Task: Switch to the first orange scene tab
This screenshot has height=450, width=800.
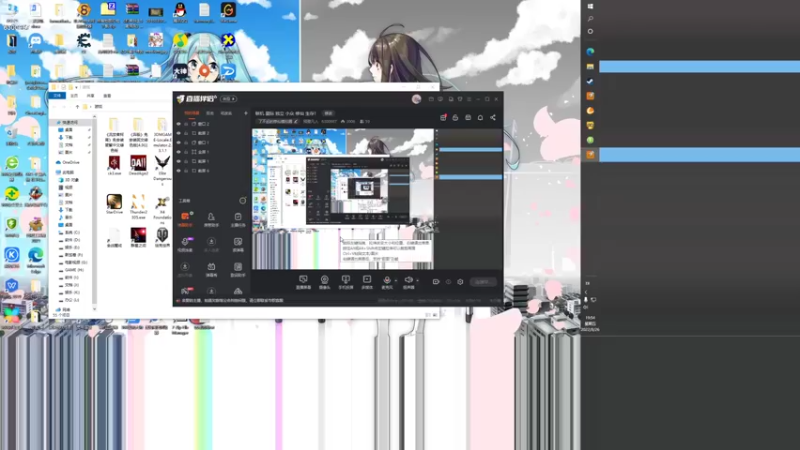Action: (192, 113)
